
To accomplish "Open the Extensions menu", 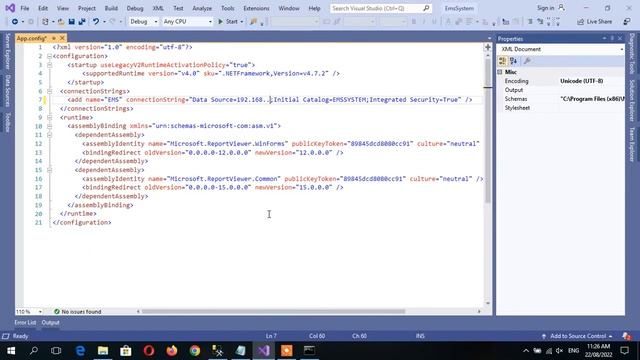I will [256, 8].
